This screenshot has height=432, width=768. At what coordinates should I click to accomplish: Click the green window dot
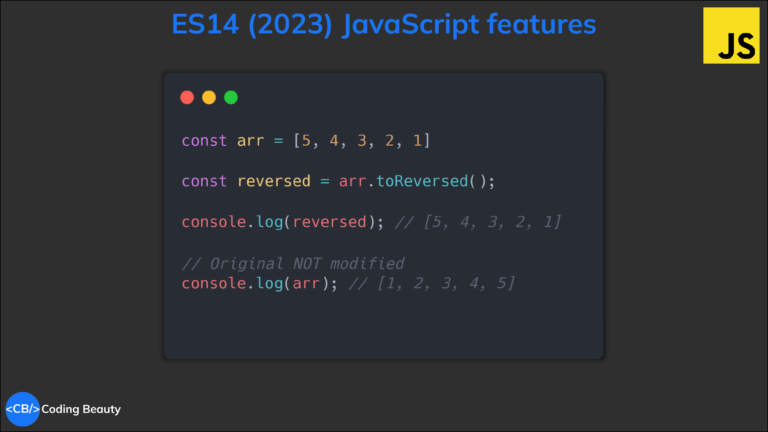pyautogui.click(x=231, y=97)
